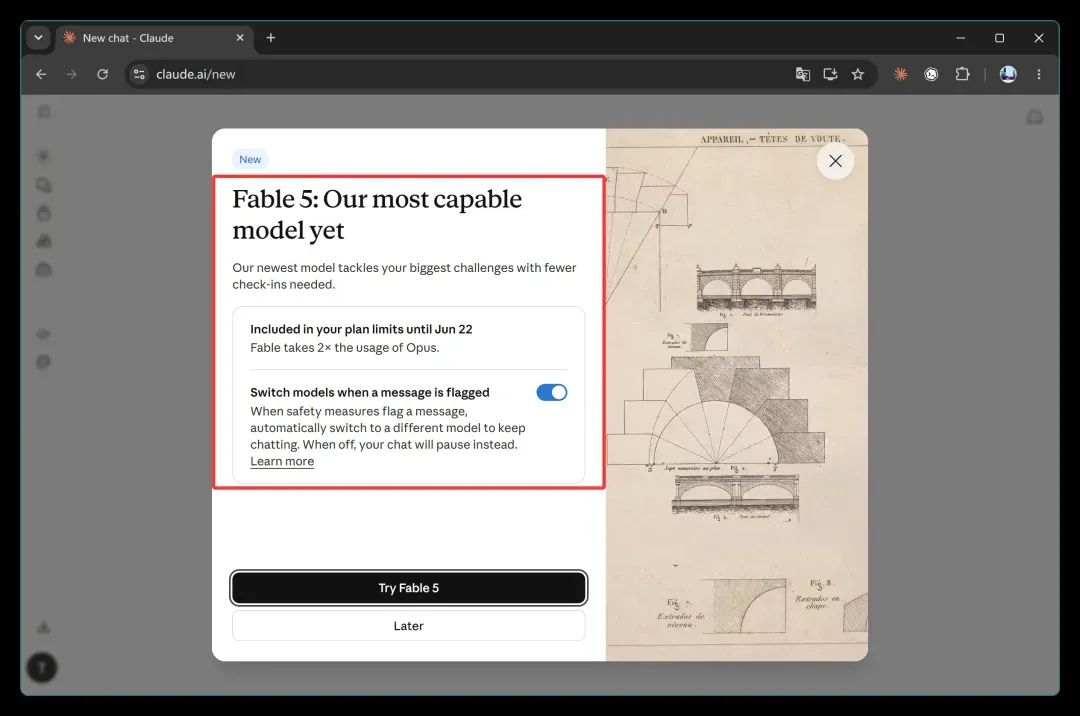Maximize the Chrome window
This screenshot has height=716, width=1080.
tap(999, 38)
